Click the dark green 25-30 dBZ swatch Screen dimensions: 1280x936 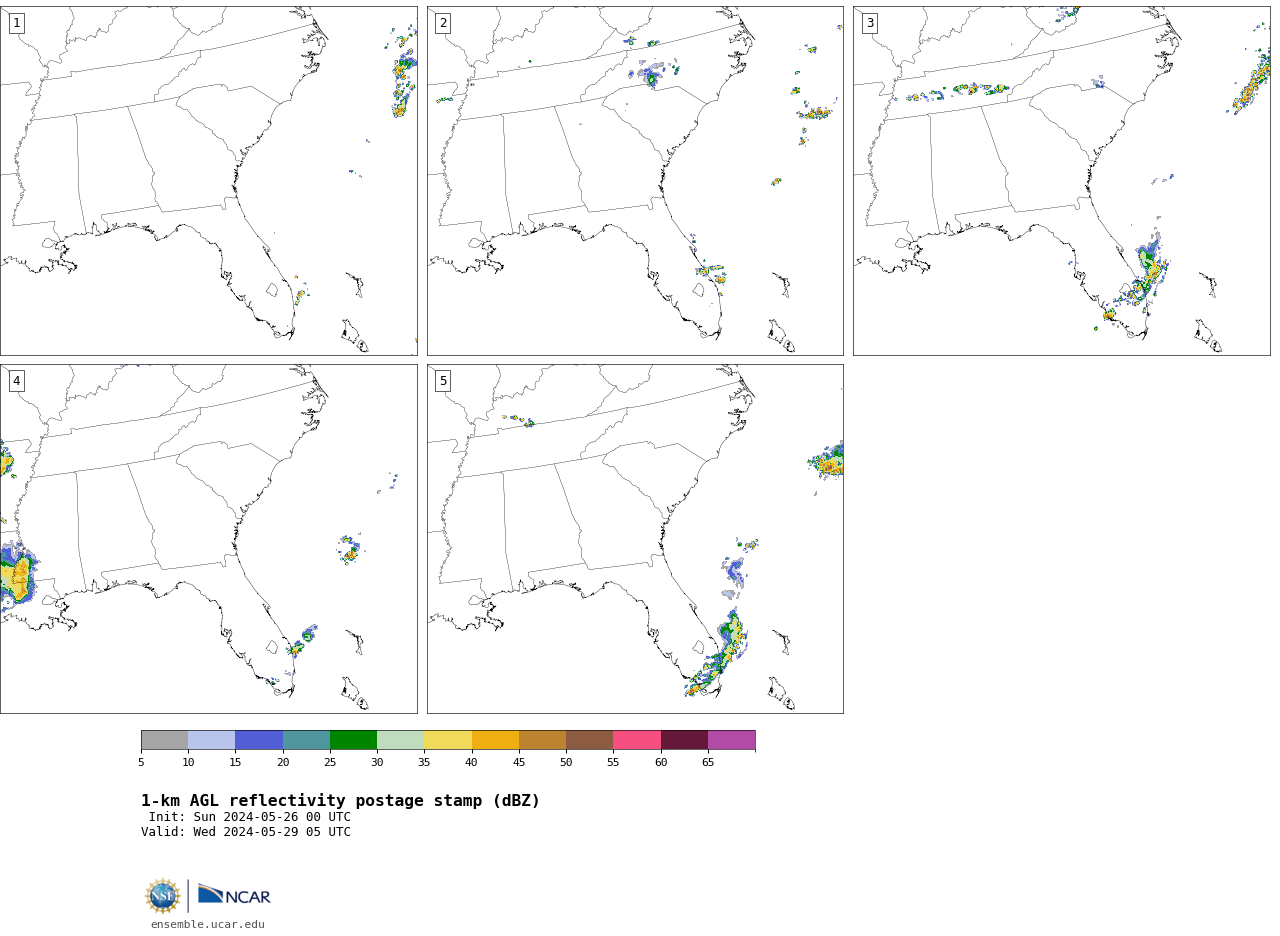(x=353, y=740)
